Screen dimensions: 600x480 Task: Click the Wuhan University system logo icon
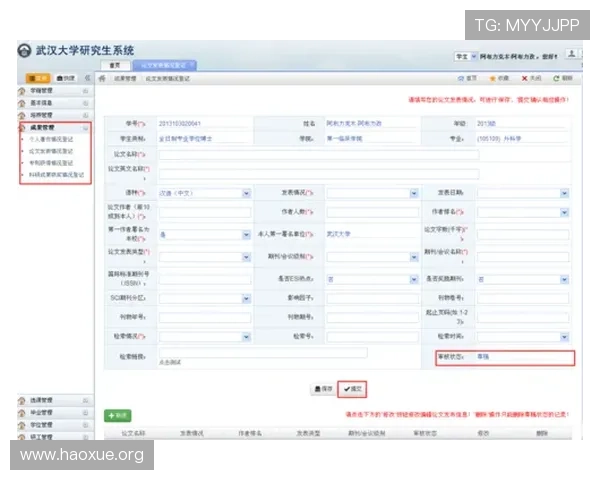point(24,51)
